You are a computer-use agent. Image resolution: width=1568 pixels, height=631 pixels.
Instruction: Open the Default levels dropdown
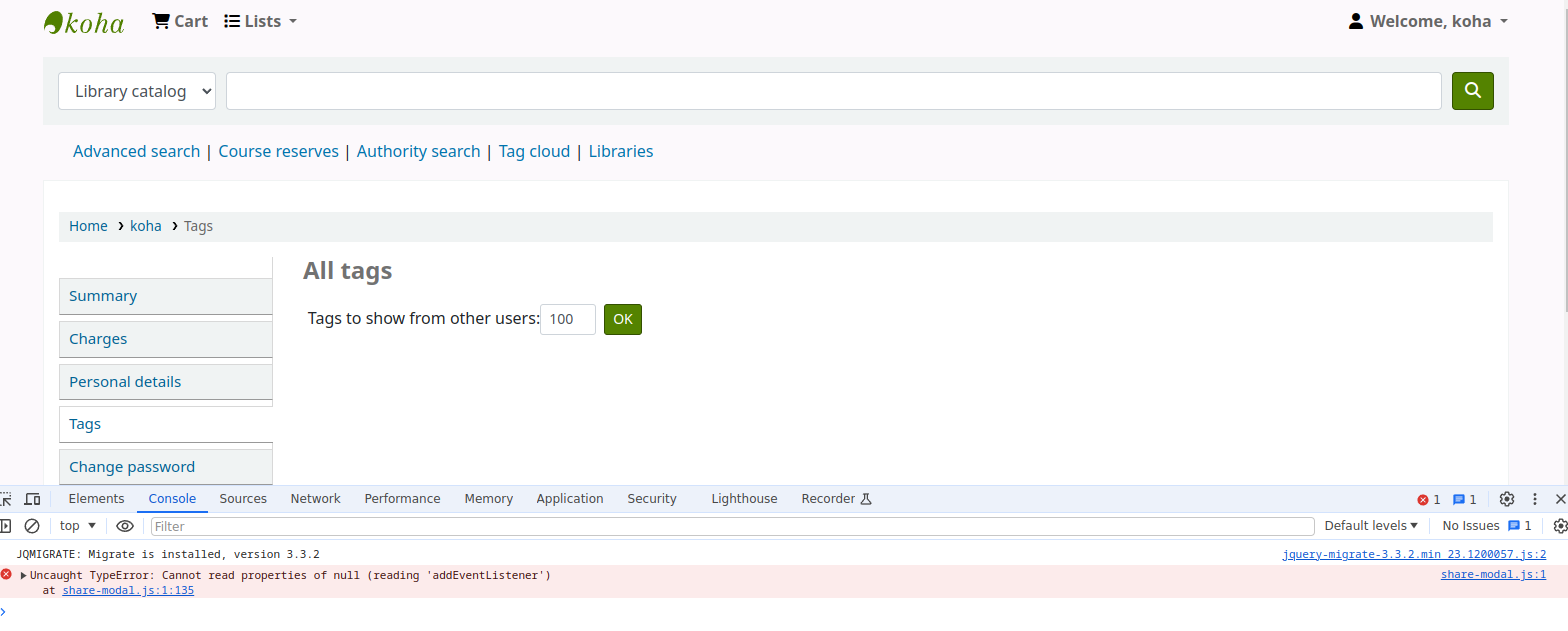pos(1371,526)
